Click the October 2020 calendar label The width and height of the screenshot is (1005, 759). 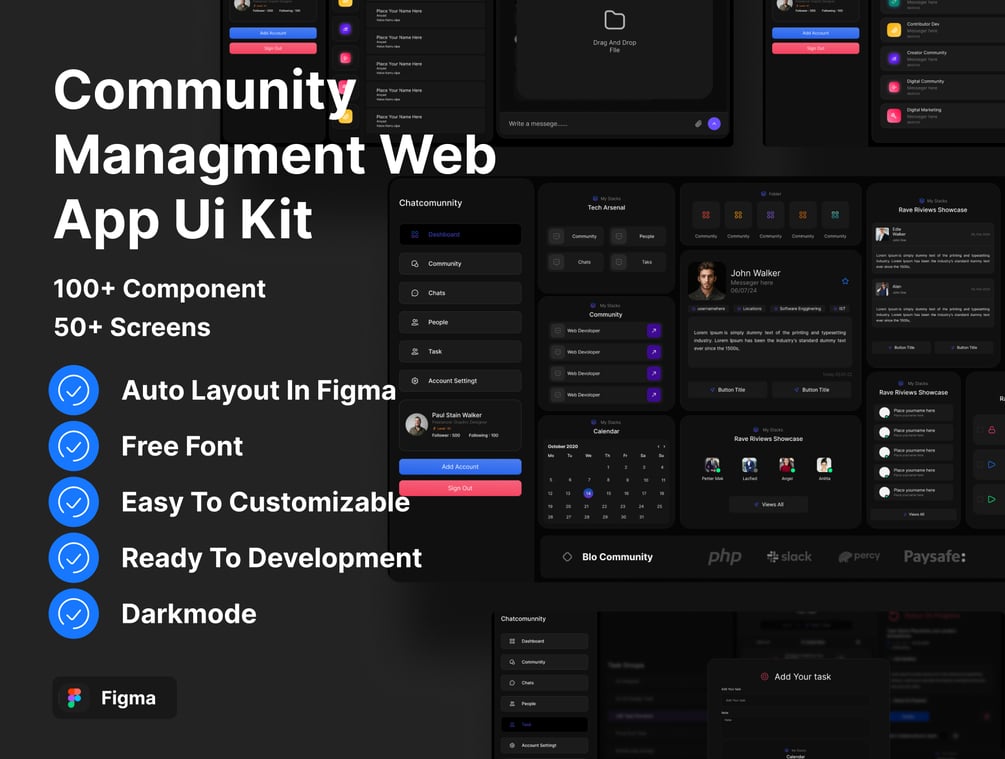tap(563, 446)
